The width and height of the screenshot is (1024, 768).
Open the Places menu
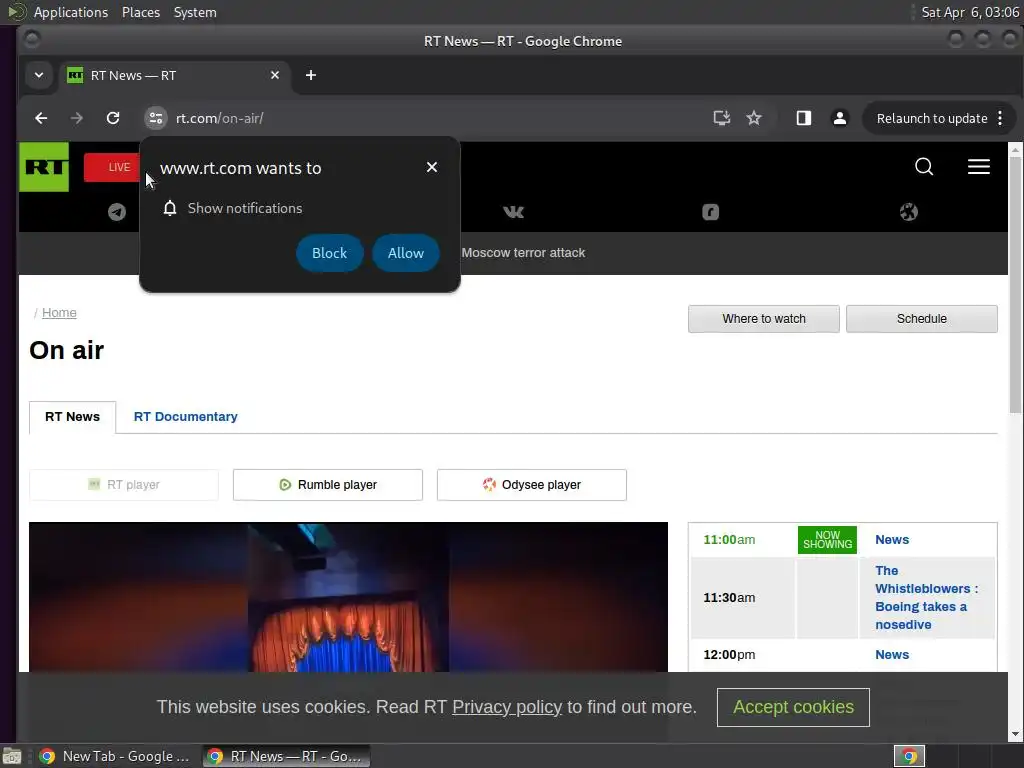point(141,12)
